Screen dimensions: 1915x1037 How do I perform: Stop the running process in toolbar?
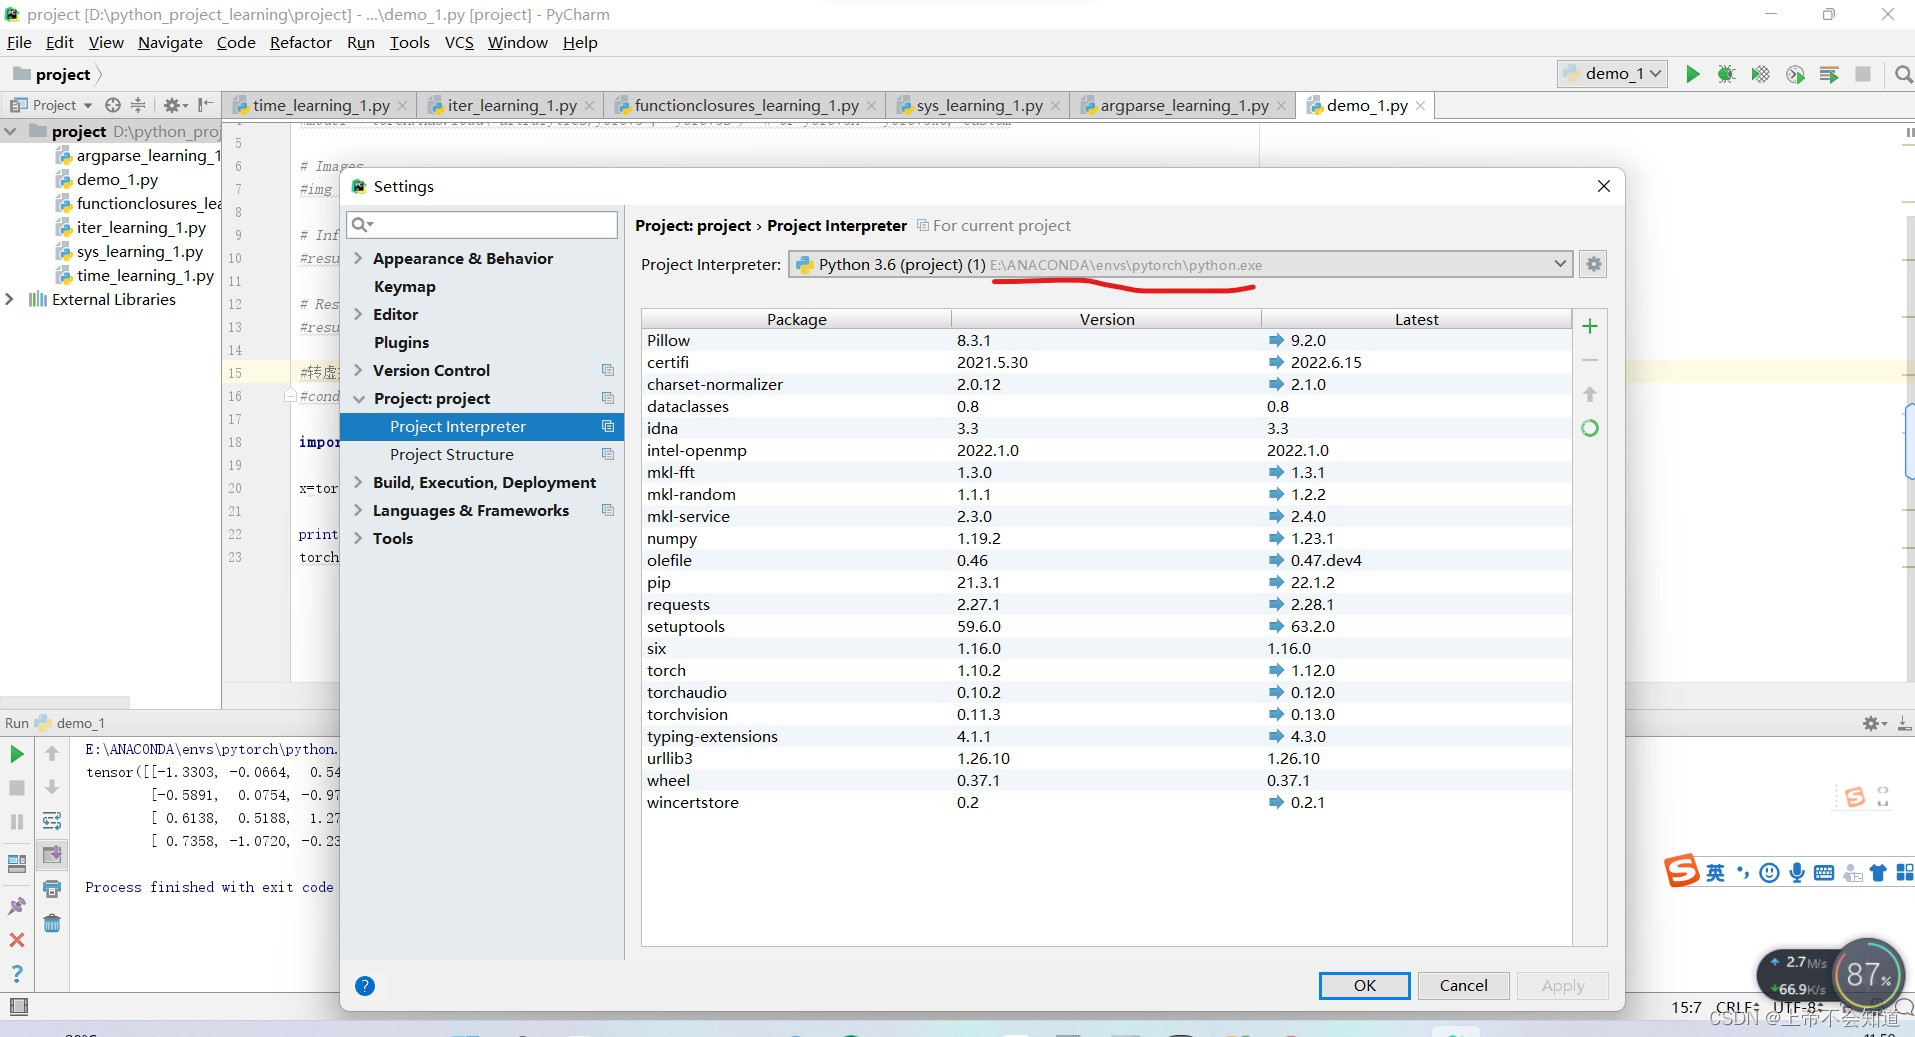pyautogui.click(x=1863, y=74)
